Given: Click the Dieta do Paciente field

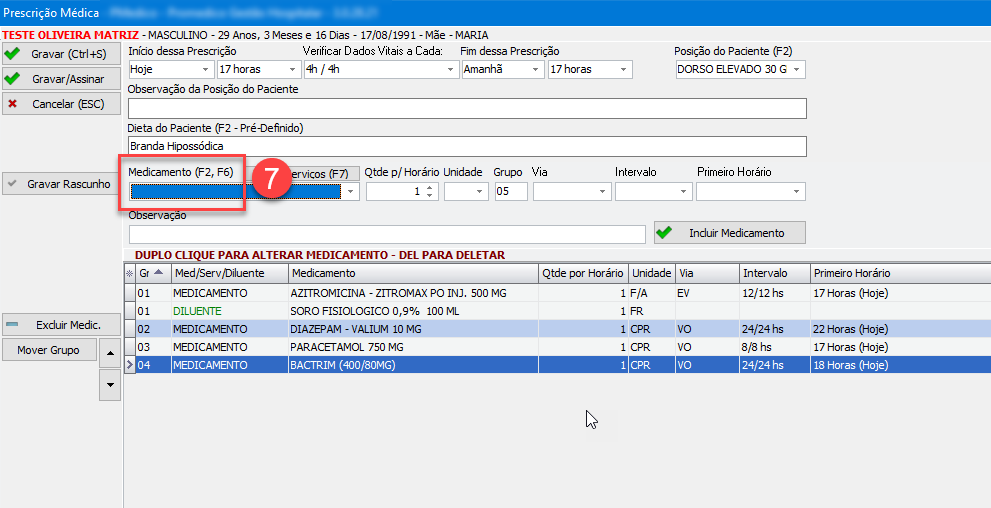Looking at the screenshot, I should [x=467, y=147].
